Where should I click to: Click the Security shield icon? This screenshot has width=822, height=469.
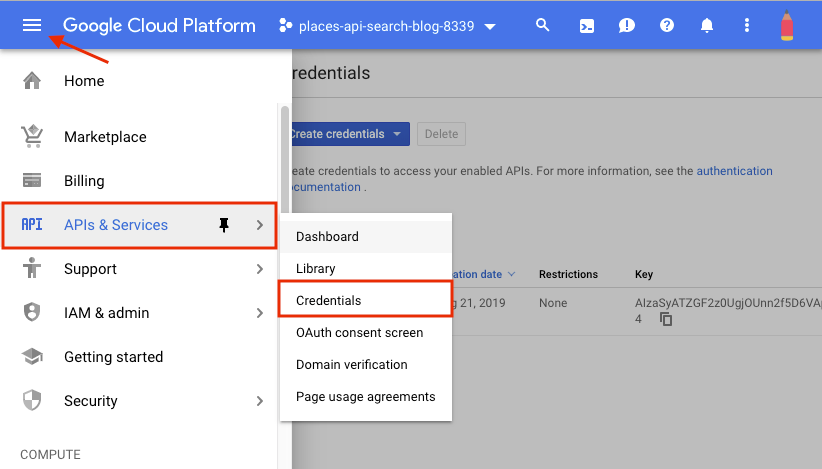pyautogui.click(x=32, y=400)
